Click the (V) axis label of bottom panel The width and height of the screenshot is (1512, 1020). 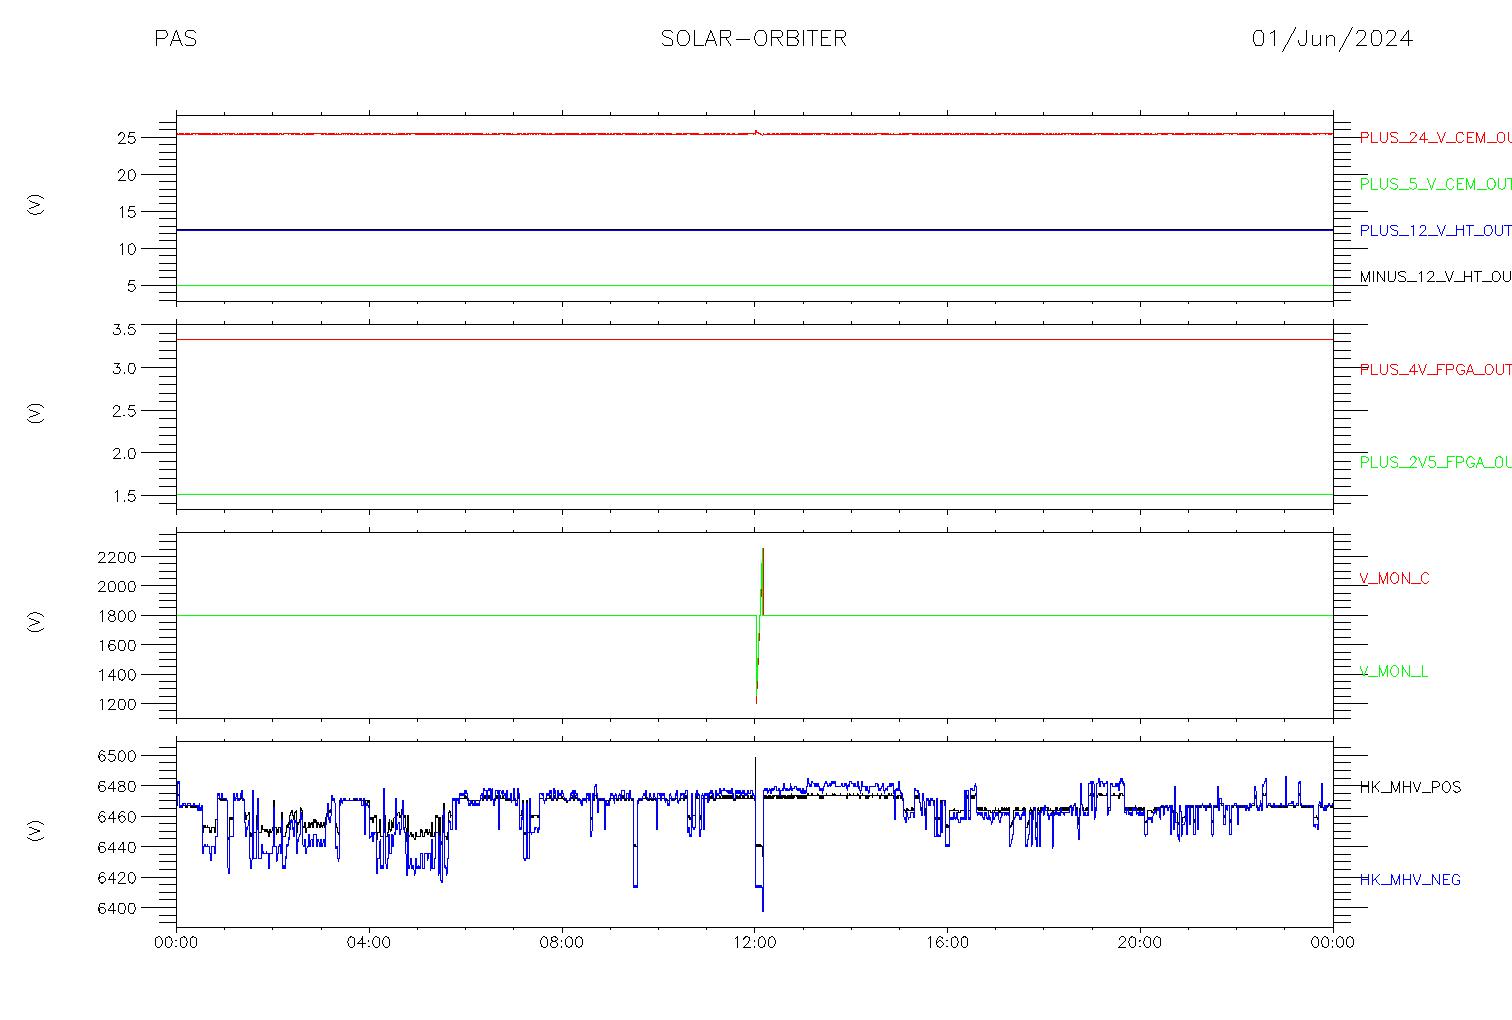pos(36,831)
